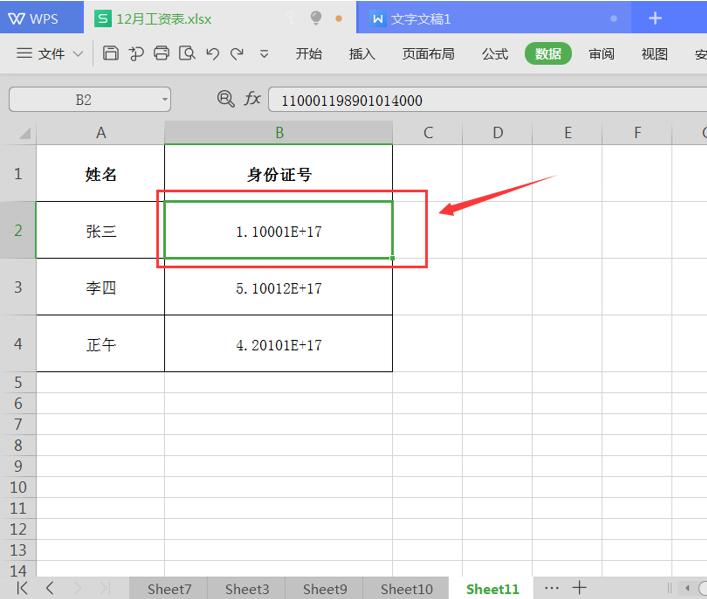Image resolution: width=707 pixels, height=599 pixels.
Task: Click the Redo icon
Action: [x=237, y=54]
